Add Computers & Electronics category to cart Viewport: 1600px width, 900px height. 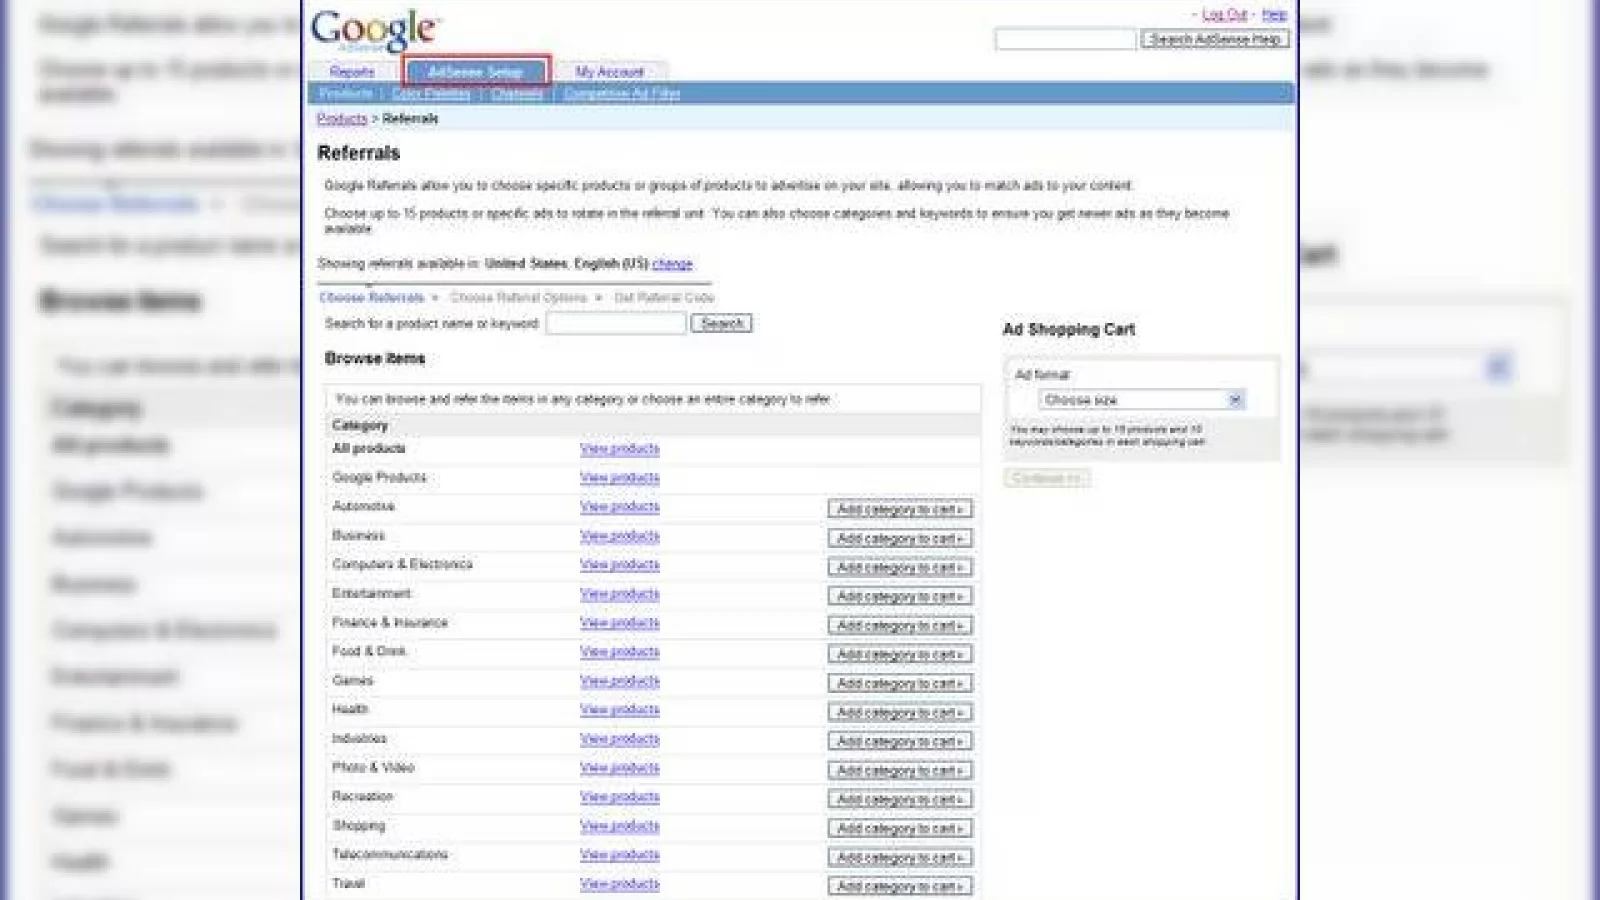[x=900, y=568]
